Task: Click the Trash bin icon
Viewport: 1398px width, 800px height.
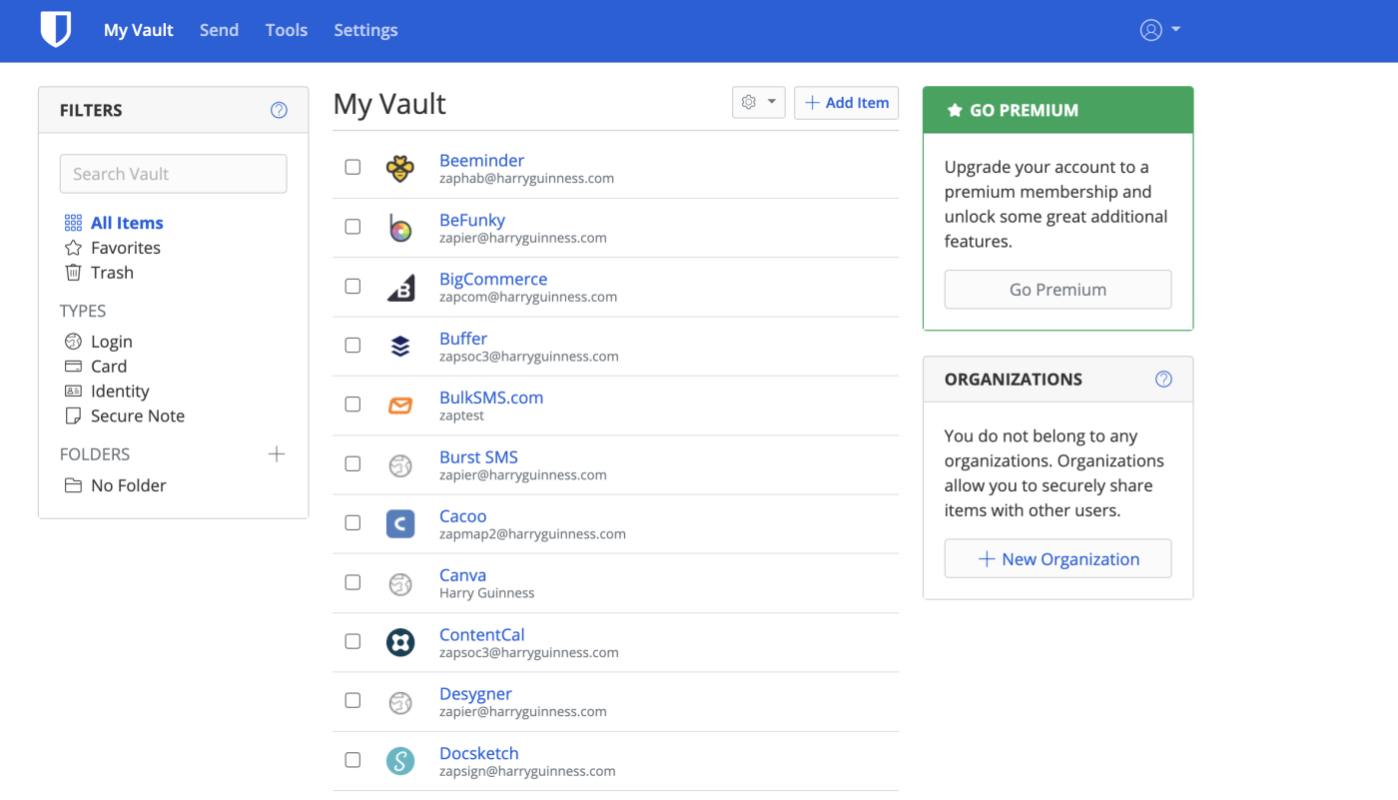Action: click(73, 272)
